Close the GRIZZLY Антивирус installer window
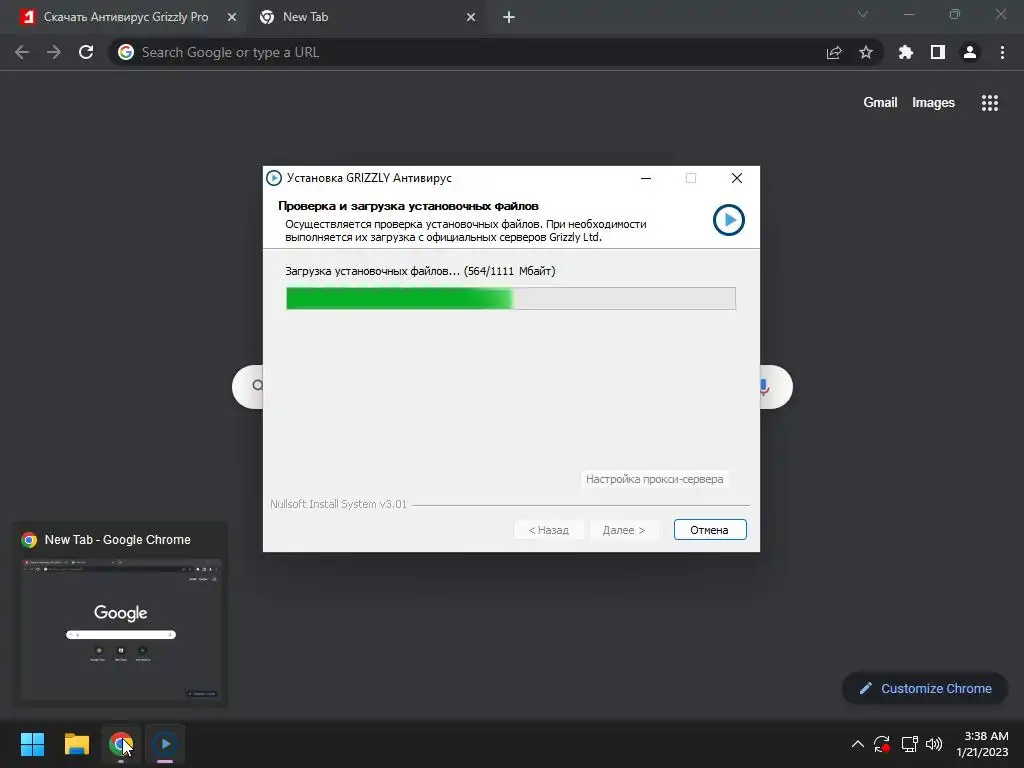The image size is (1024, 768). coord(737,178)
